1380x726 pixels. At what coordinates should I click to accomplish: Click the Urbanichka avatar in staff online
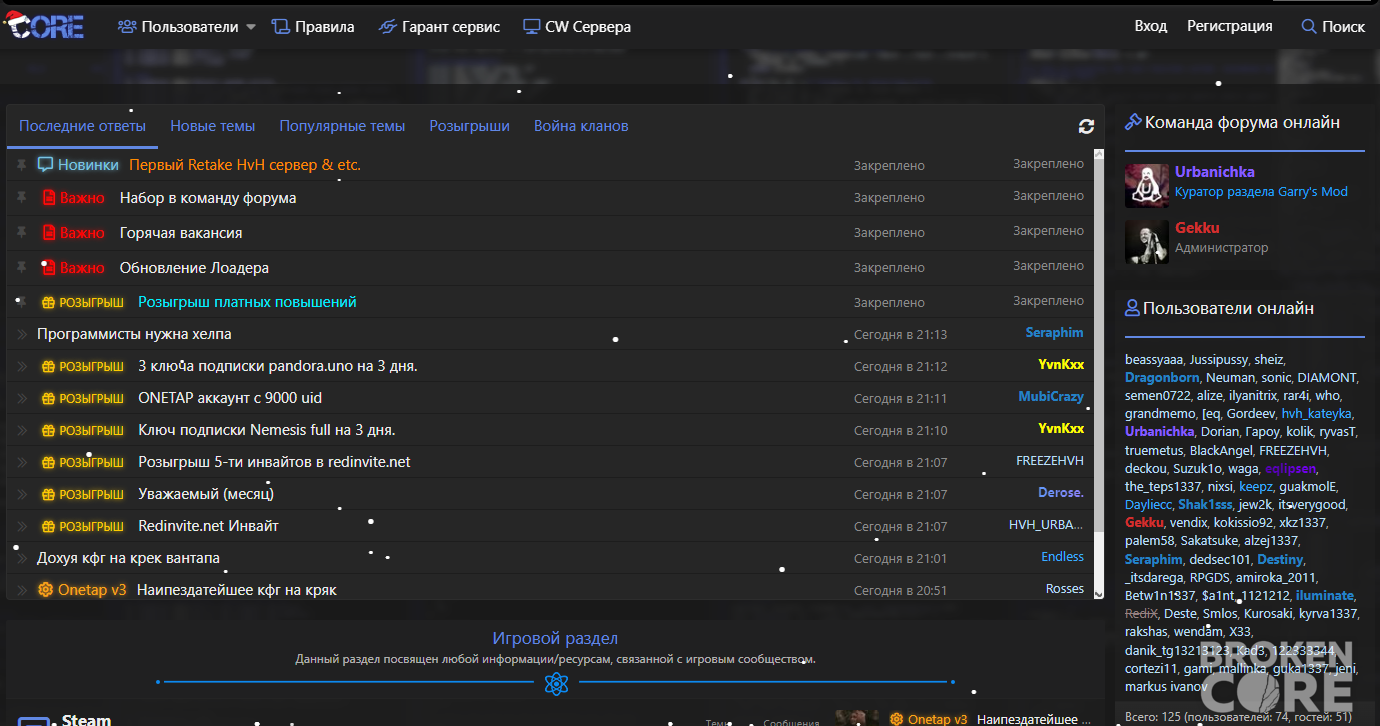pos(1146,185)
